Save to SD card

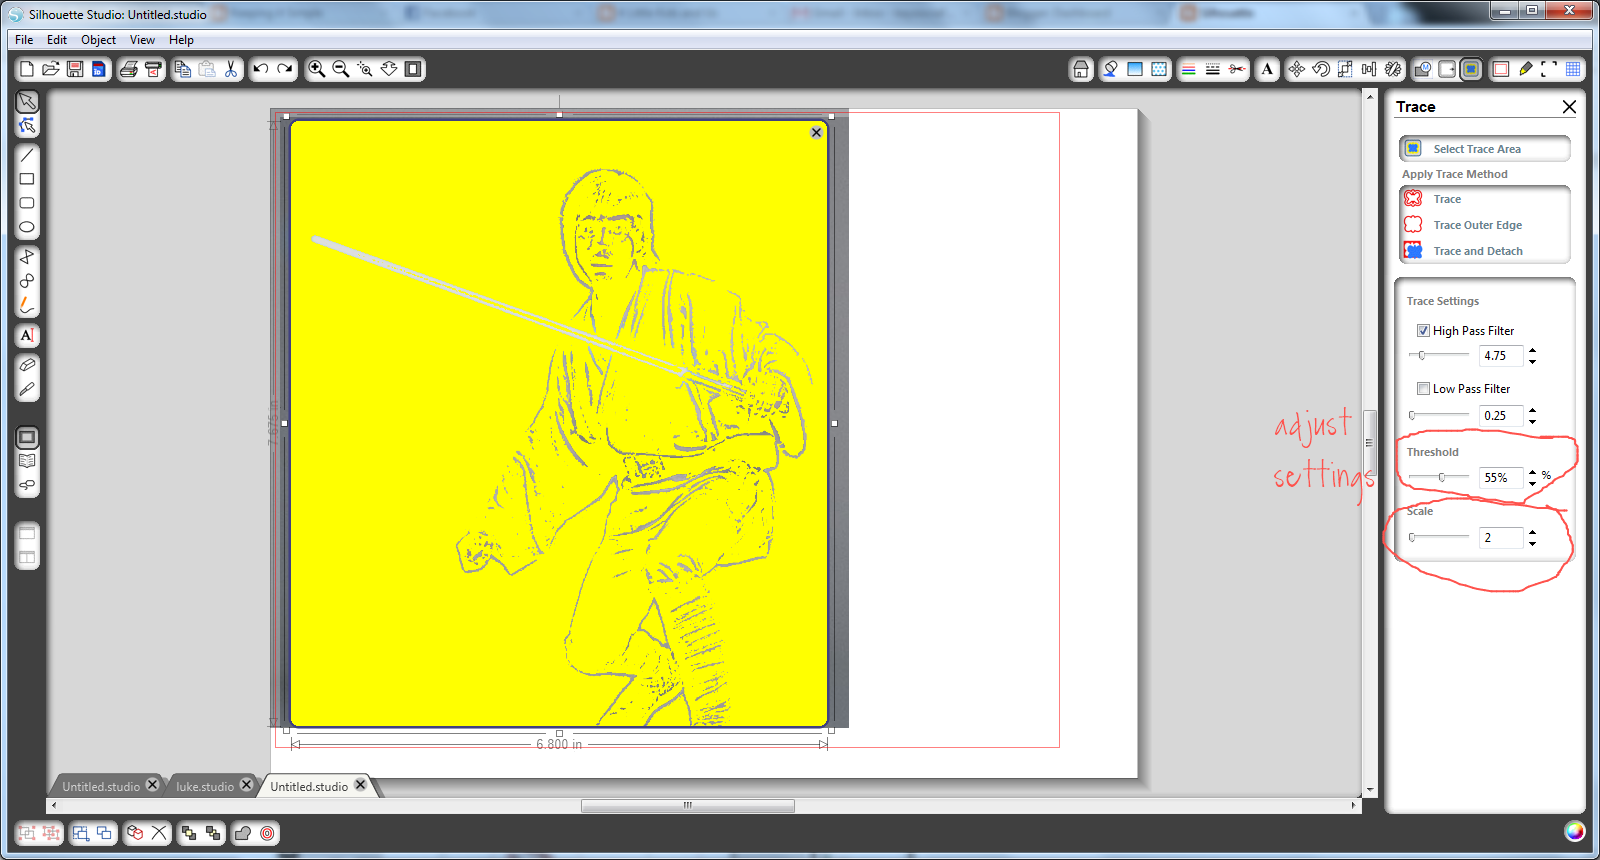pyautogui.click(x=98, y=69)
